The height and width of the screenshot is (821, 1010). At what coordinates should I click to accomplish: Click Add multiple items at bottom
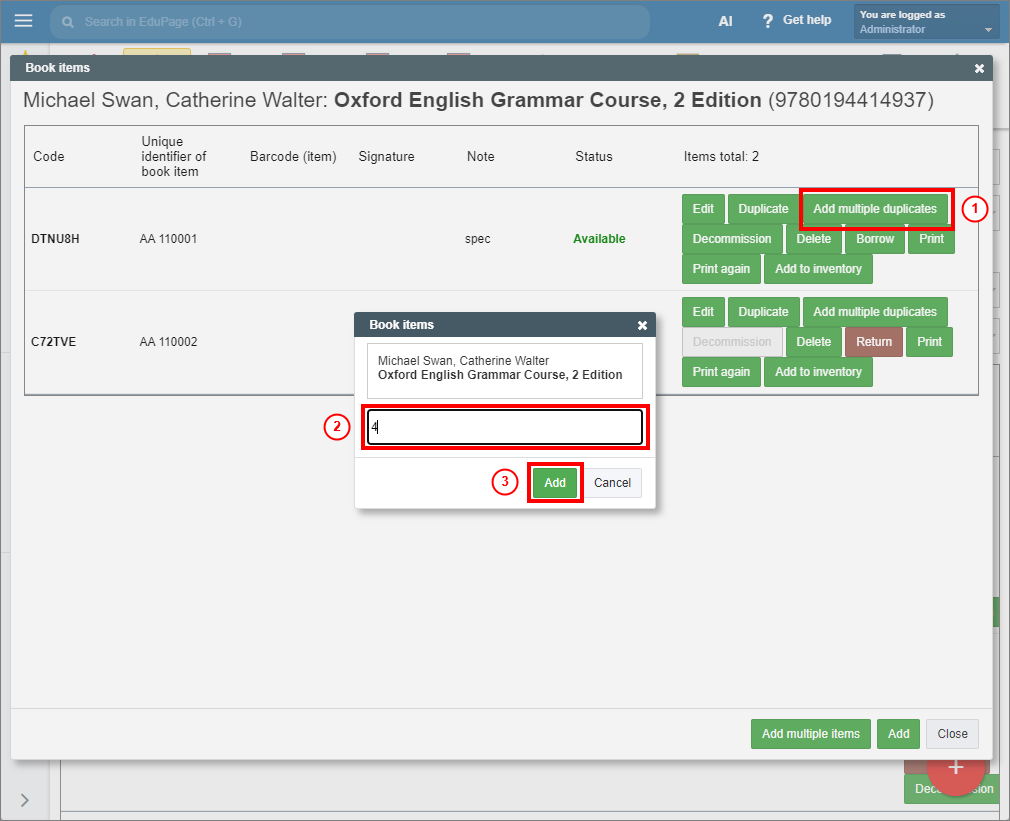click(810, 734)
